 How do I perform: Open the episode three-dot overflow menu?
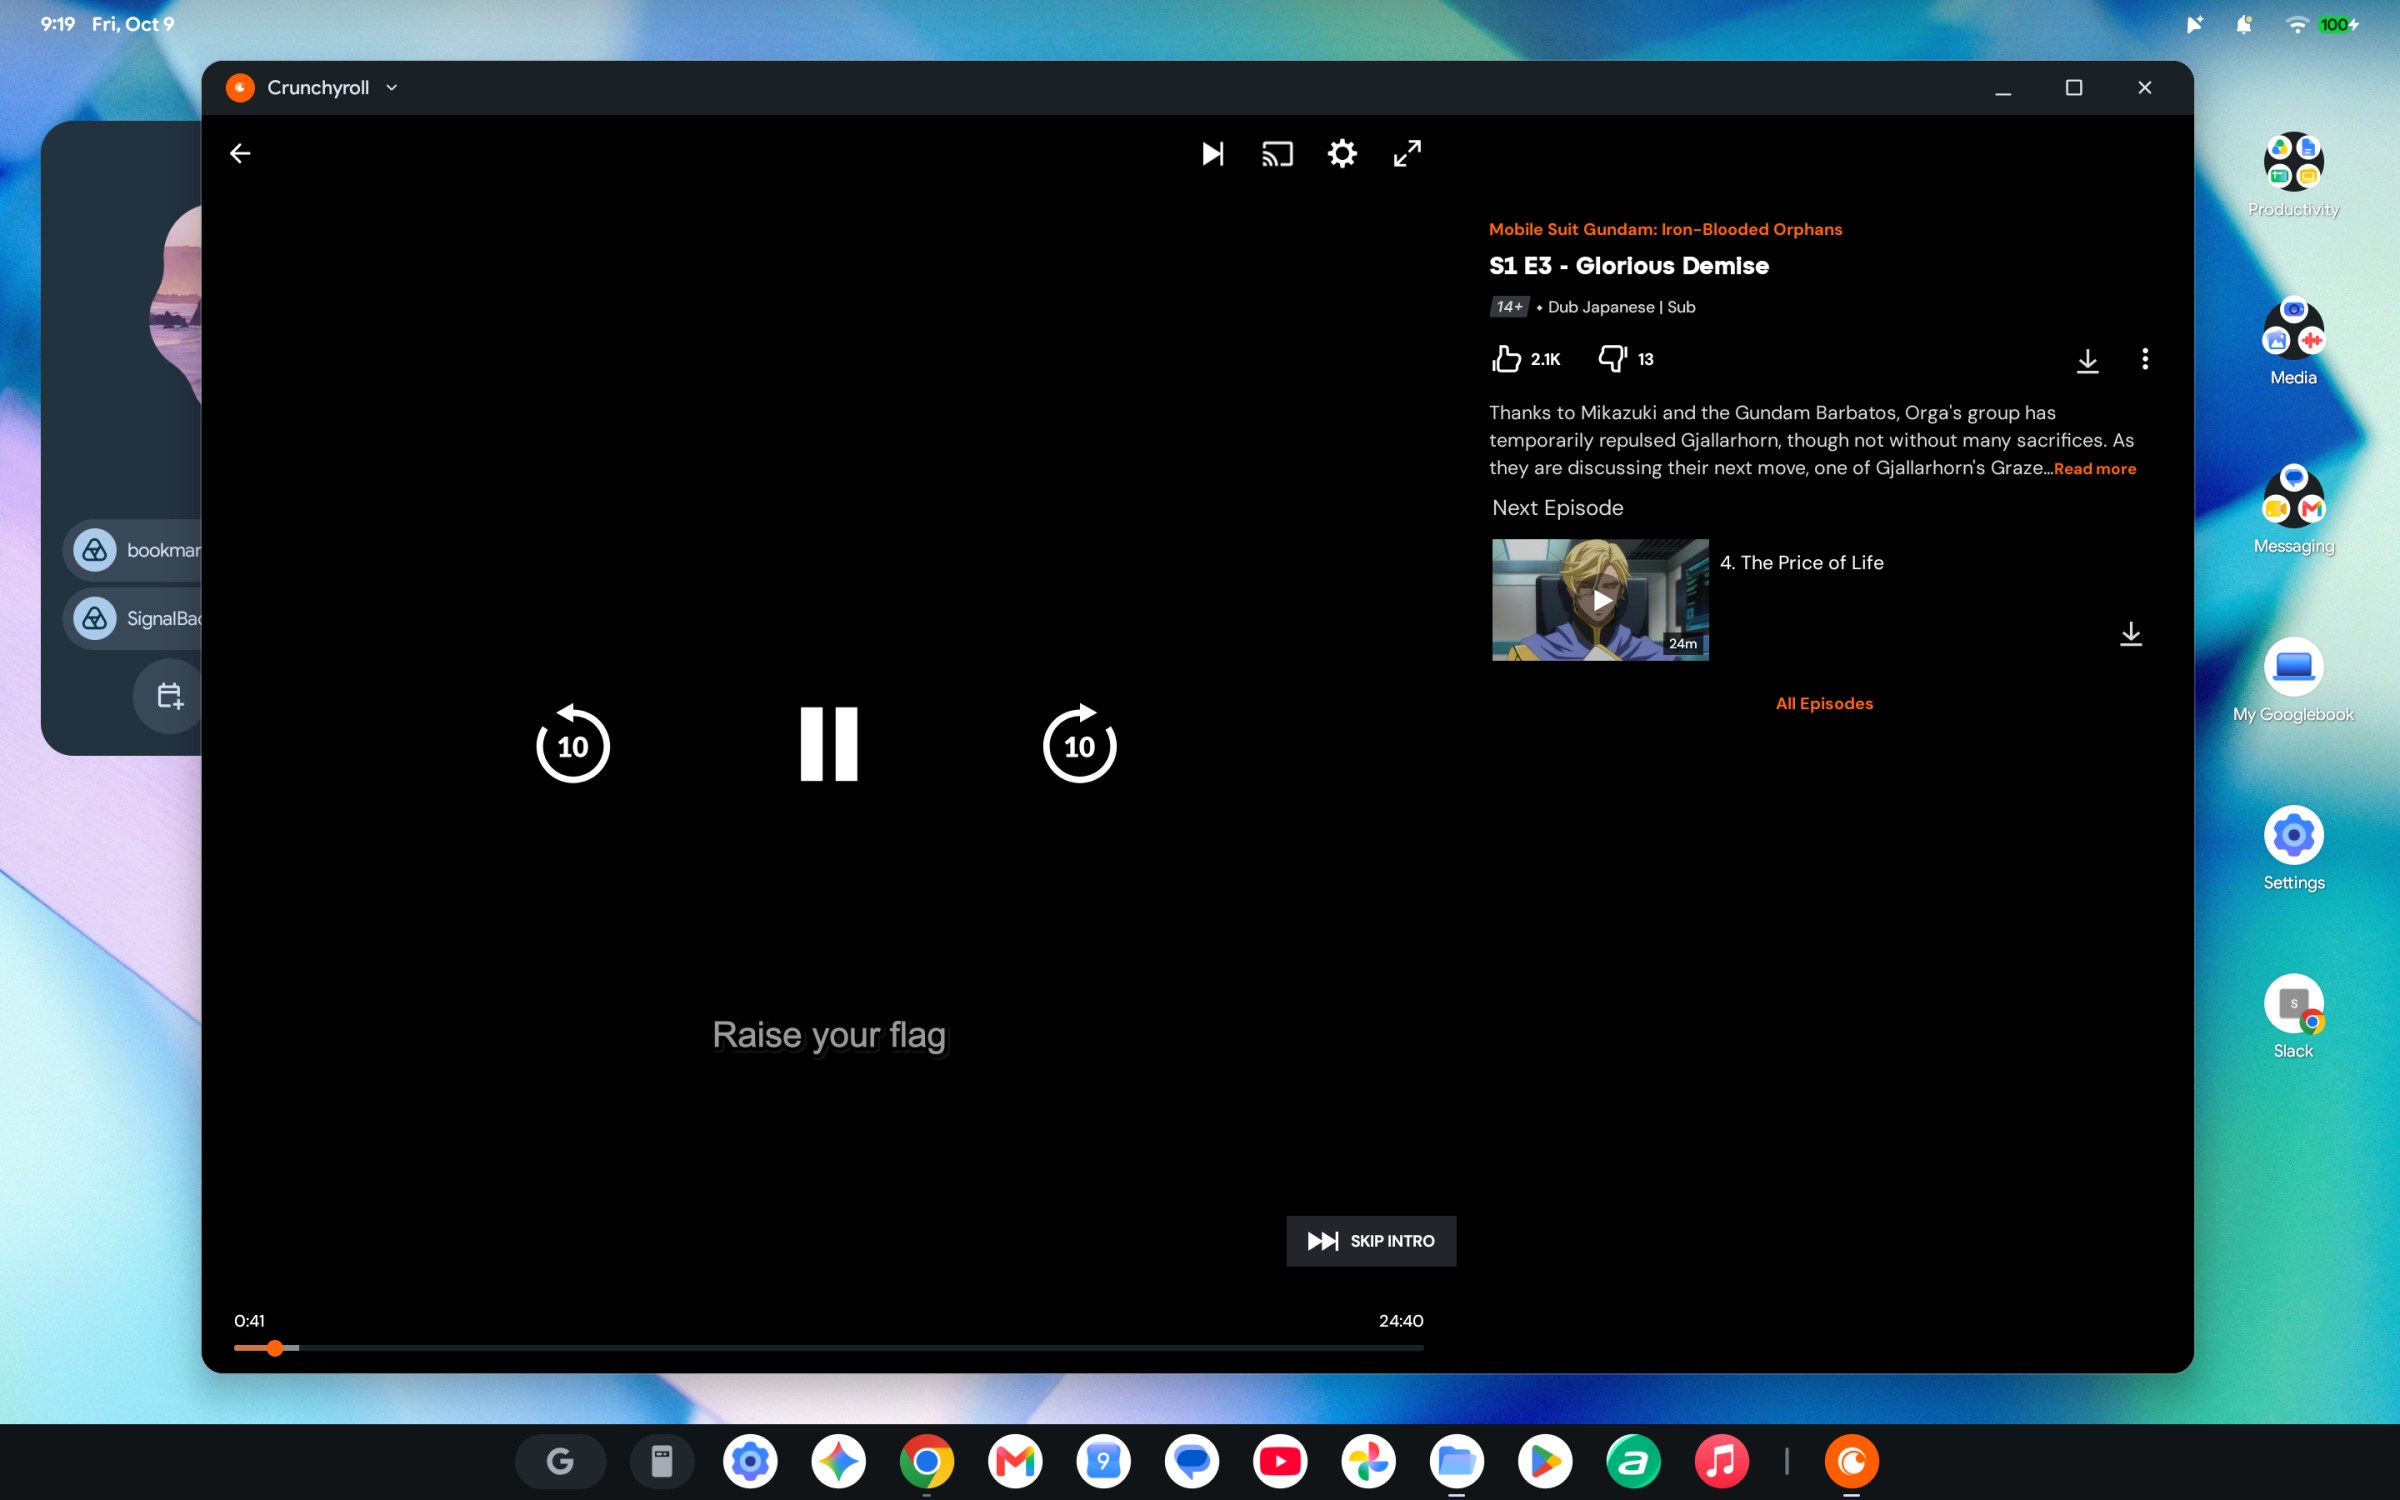[2145, 359]
